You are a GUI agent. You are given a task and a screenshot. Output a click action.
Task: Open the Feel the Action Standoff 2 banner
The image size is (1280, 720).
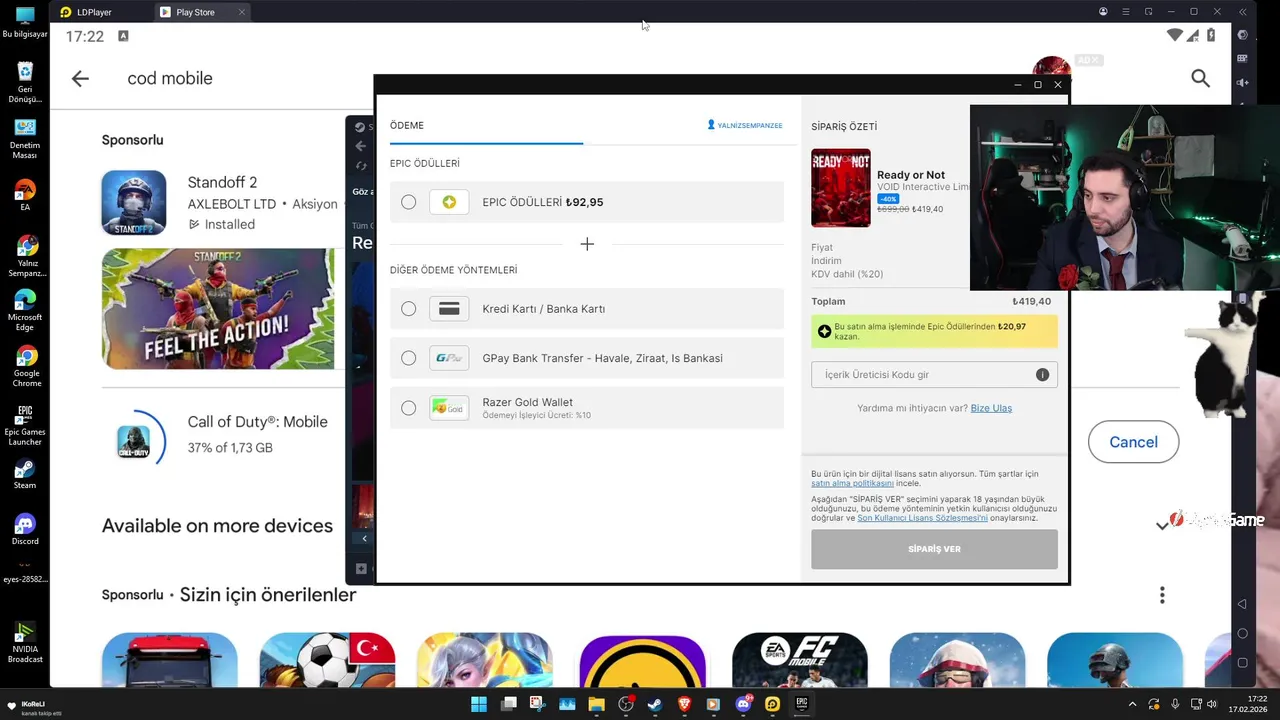point(218,309)
